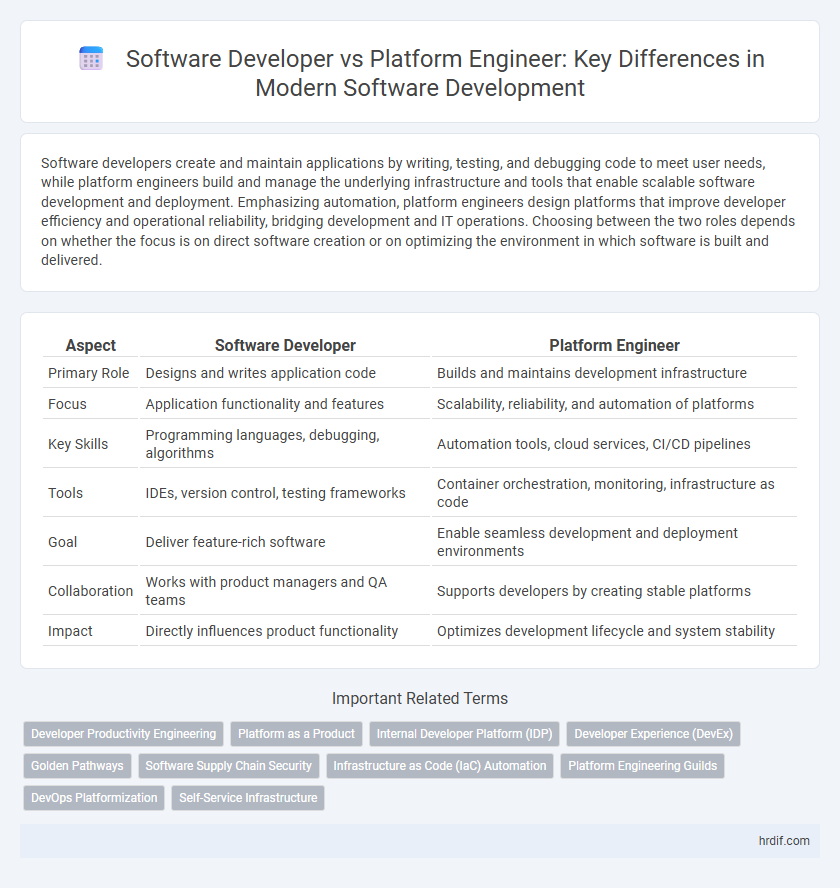
Task: Select Internal Developer Platform (IDP) tag
Action: point(464,733)
